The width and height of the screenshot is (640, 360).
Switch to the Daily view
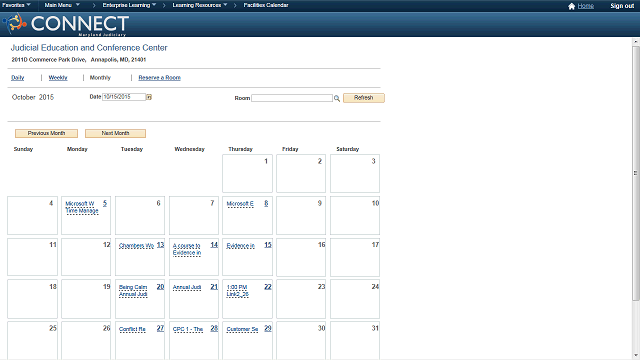[18, 78]
